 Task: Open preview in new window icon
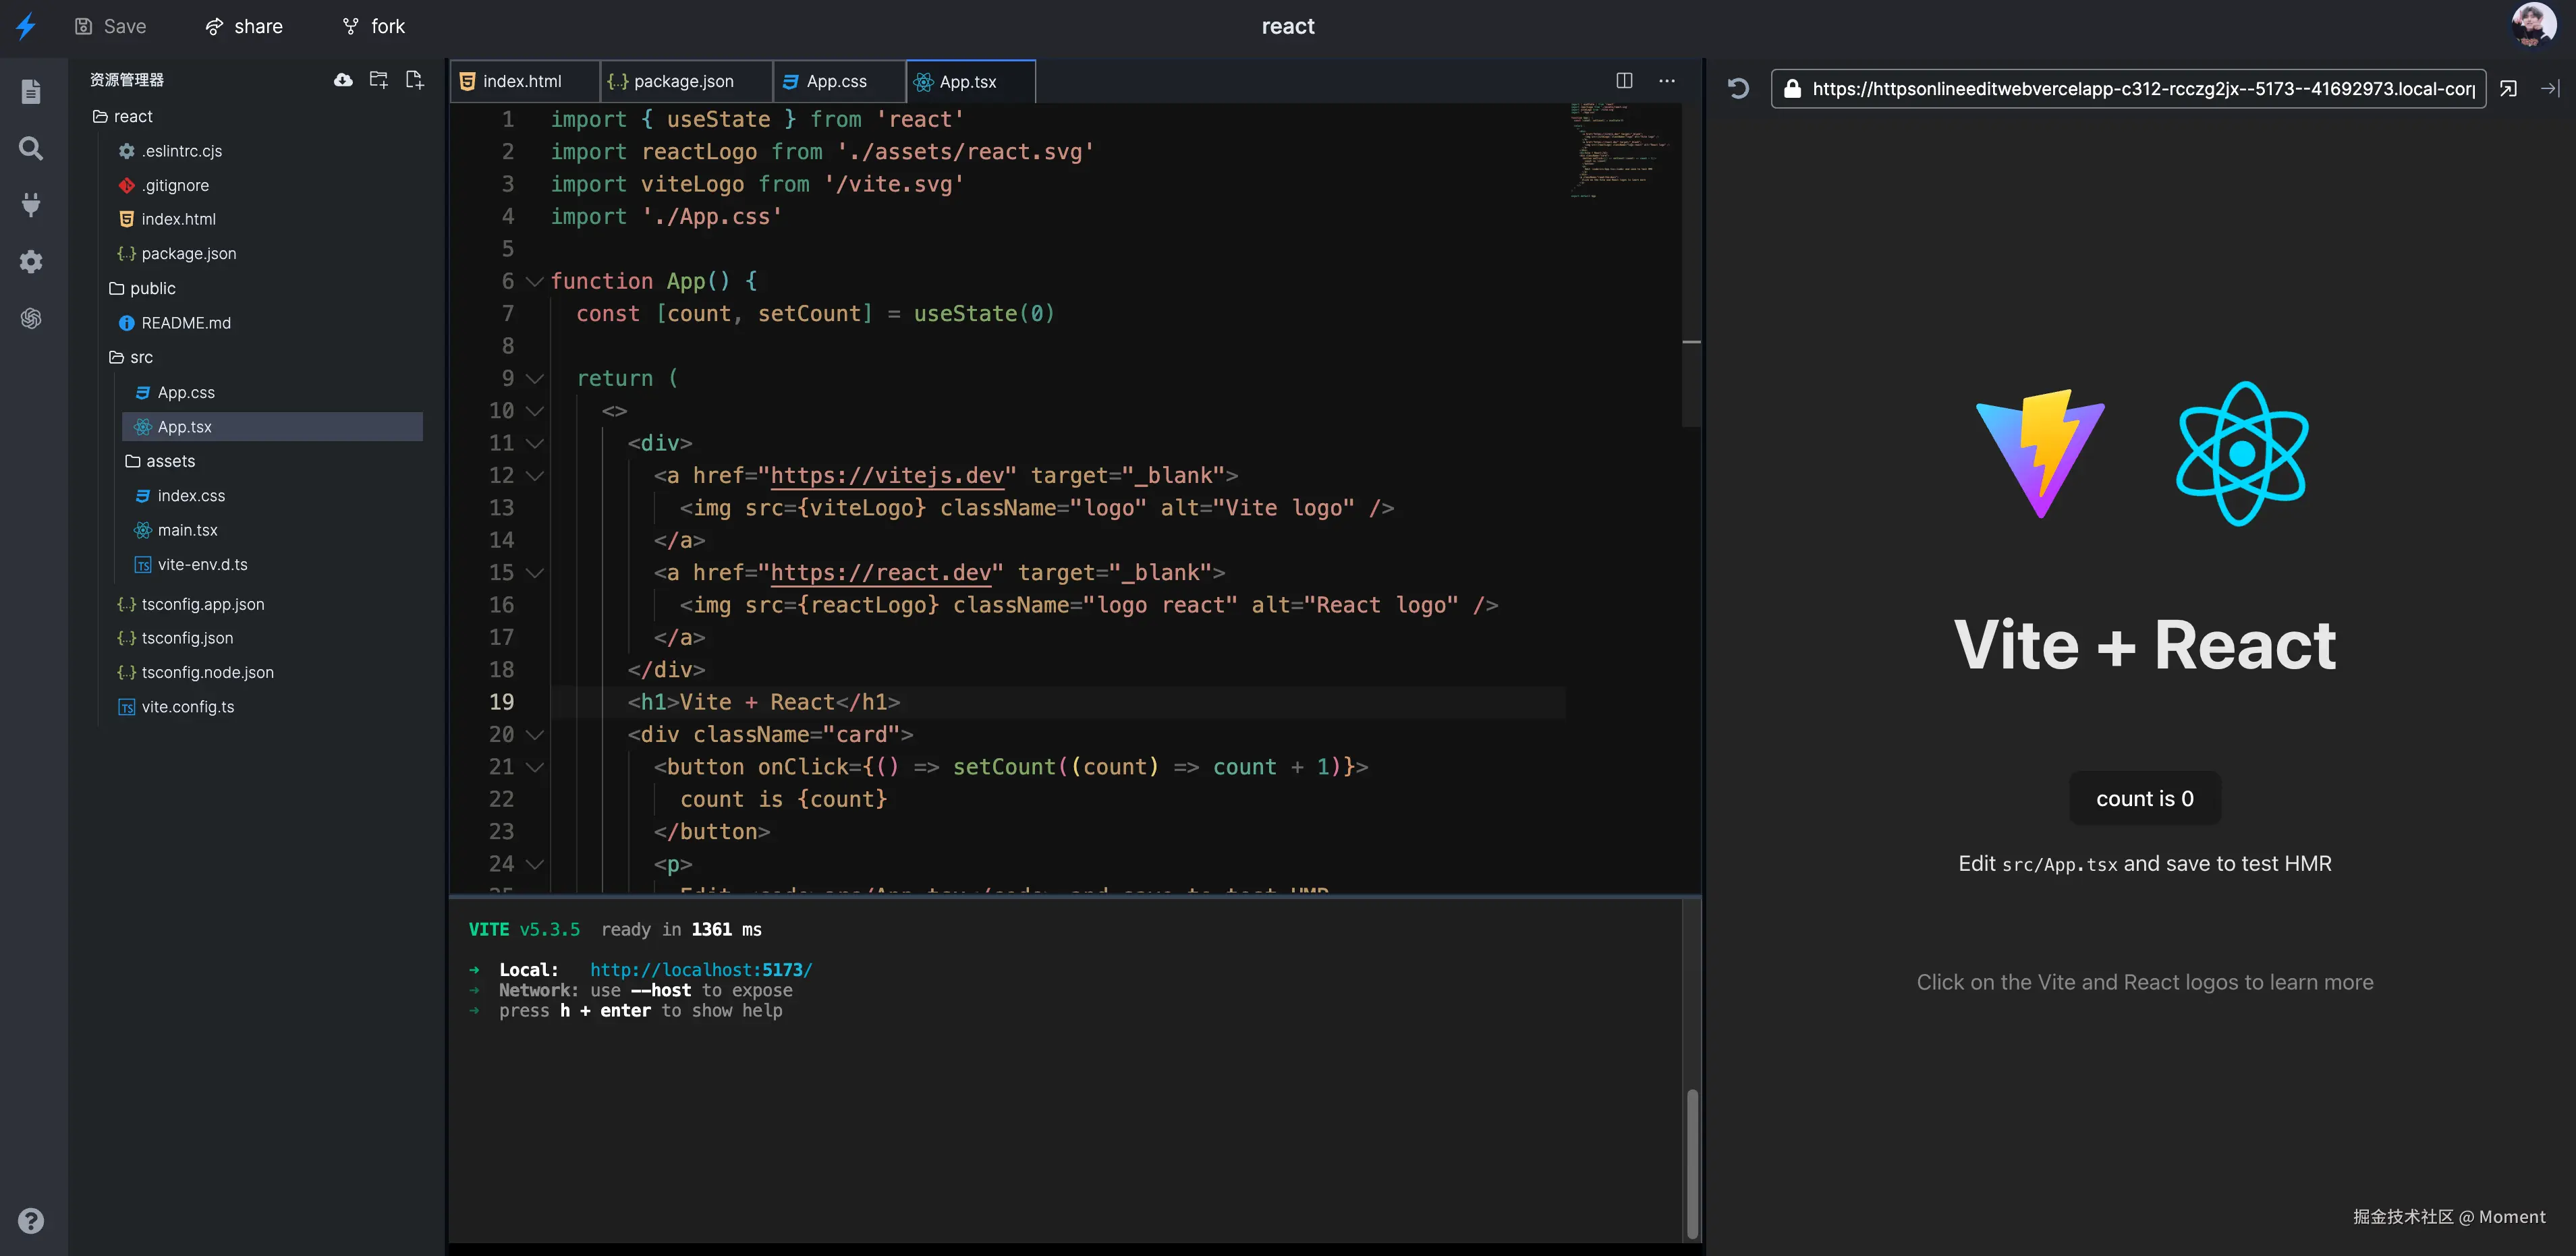pos(2508,89)
